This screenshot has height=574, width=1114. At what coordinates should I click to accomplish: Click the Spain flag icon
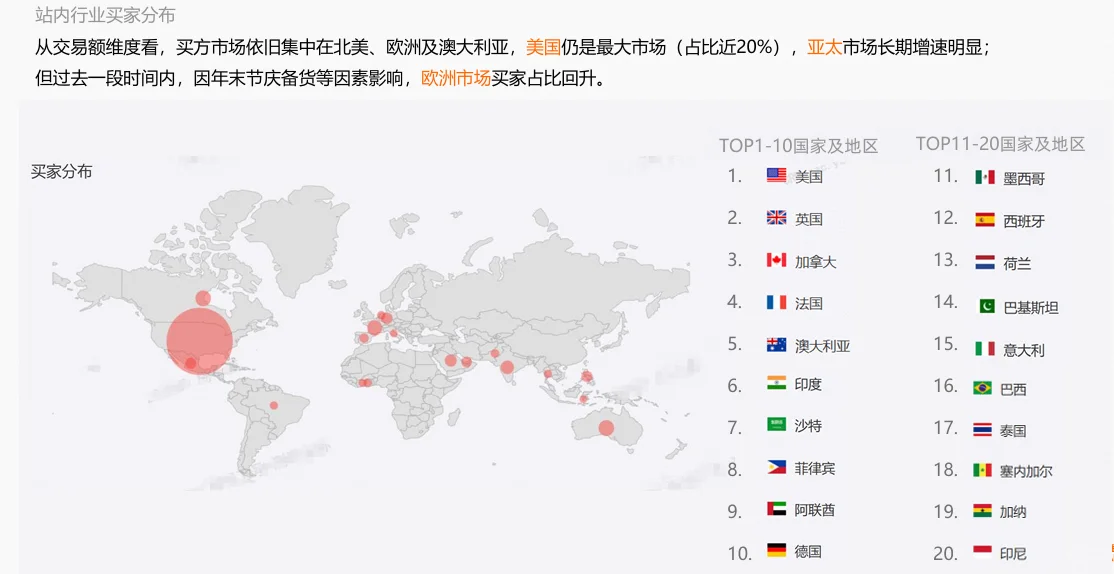tap(985, 220)
